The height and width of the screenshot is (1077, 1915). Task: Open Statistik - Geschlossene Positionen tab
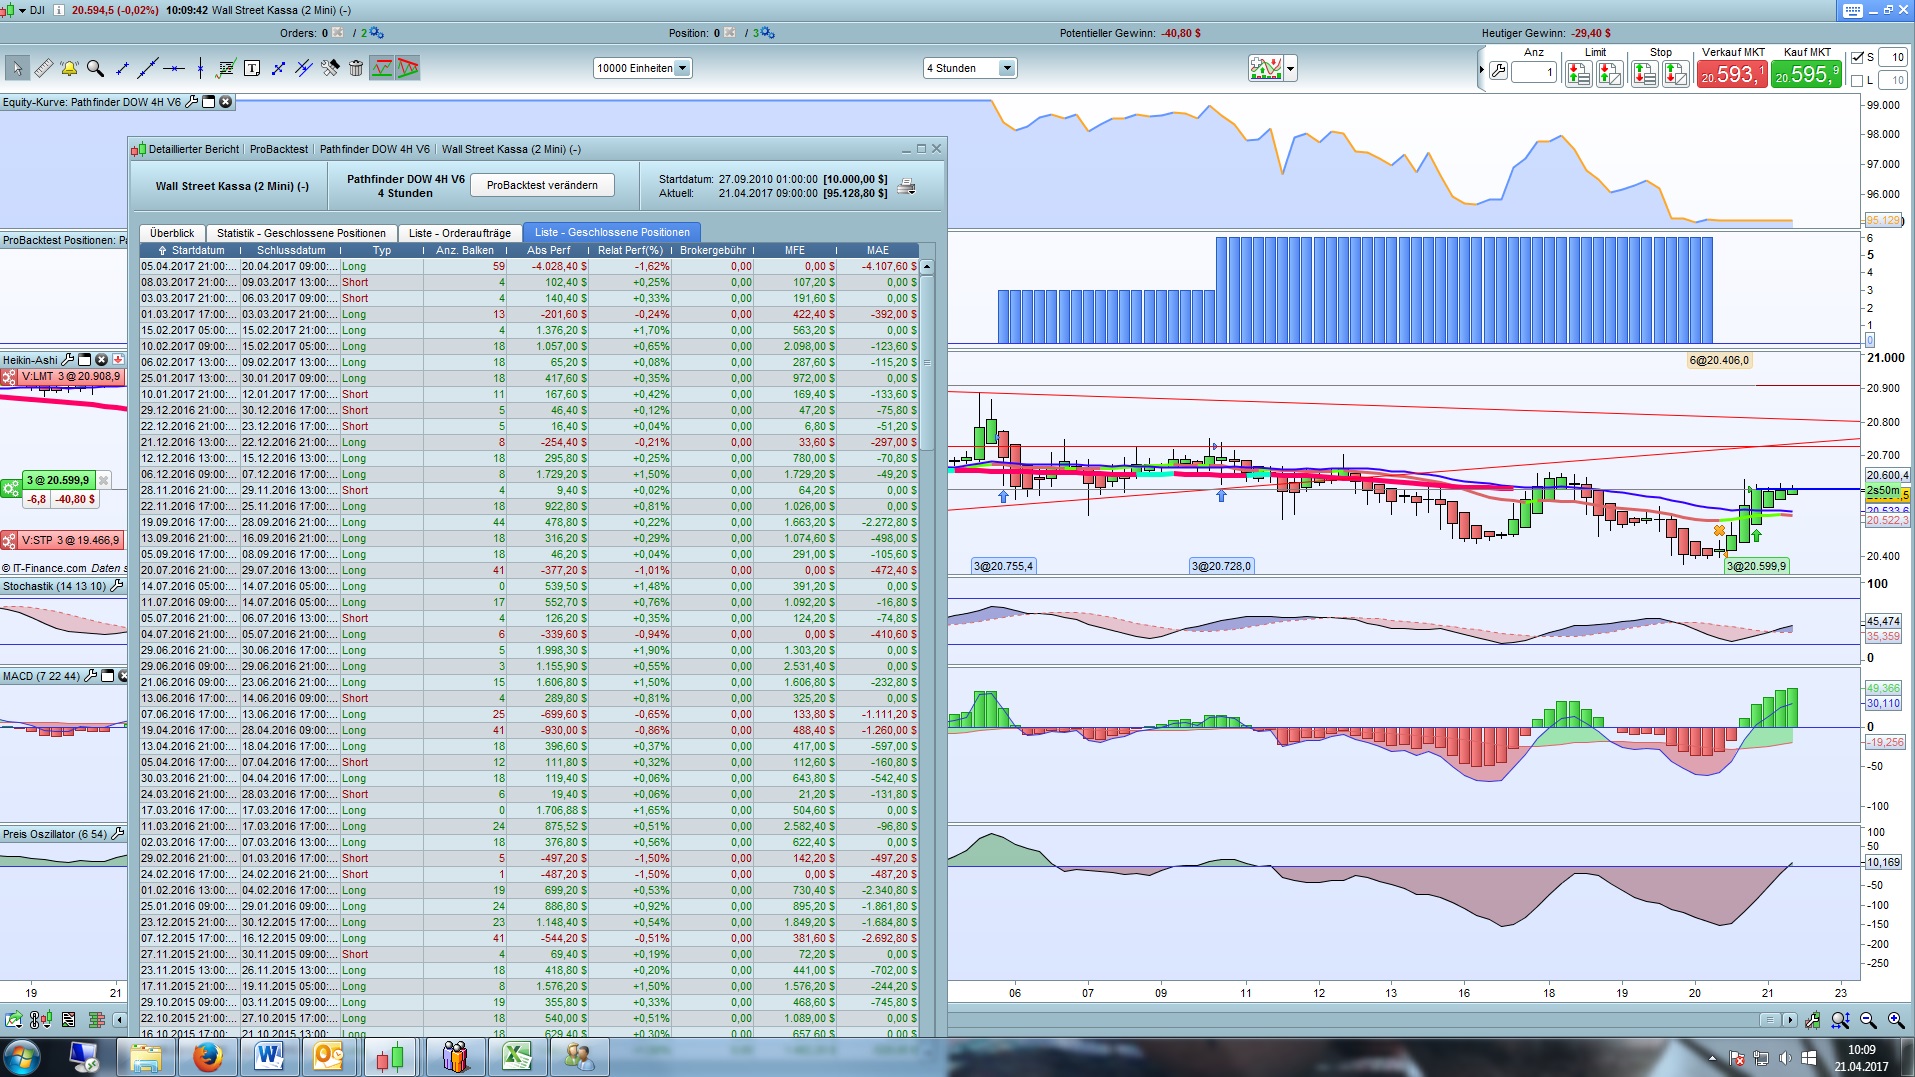click(301, 233)
